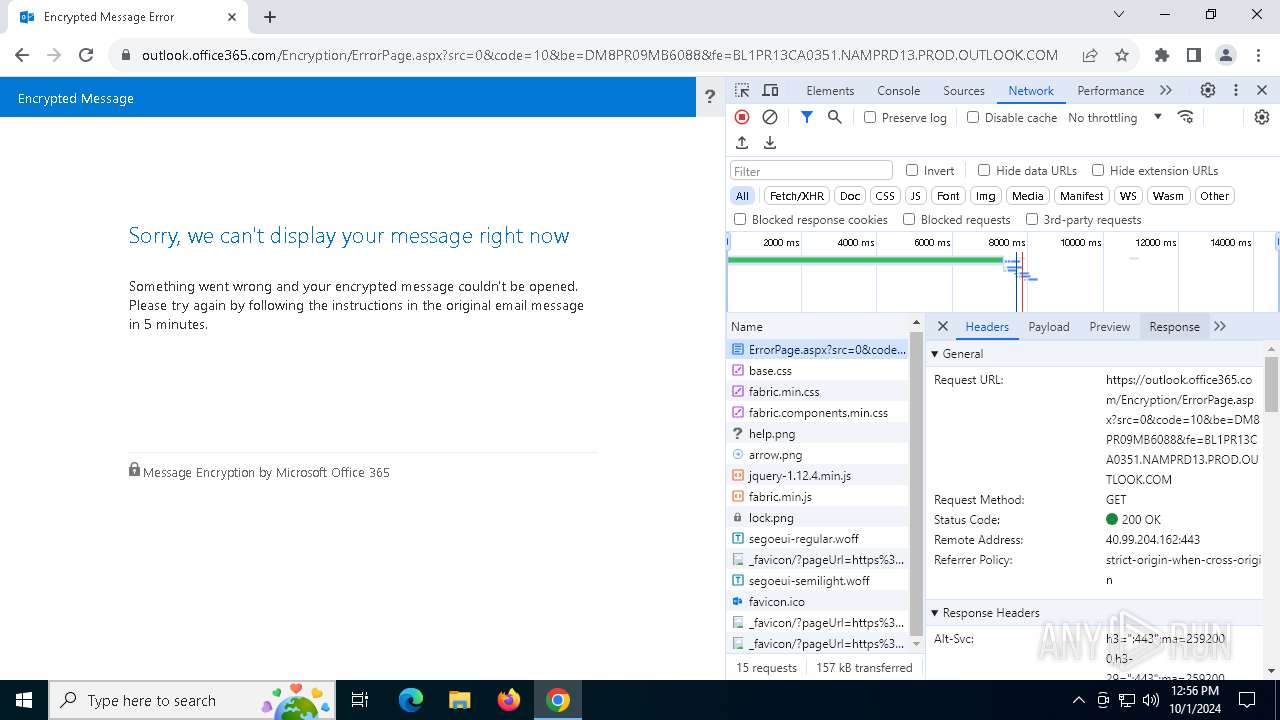
Task: Filter requests by Manifest
Action: tap(1081, 196)
